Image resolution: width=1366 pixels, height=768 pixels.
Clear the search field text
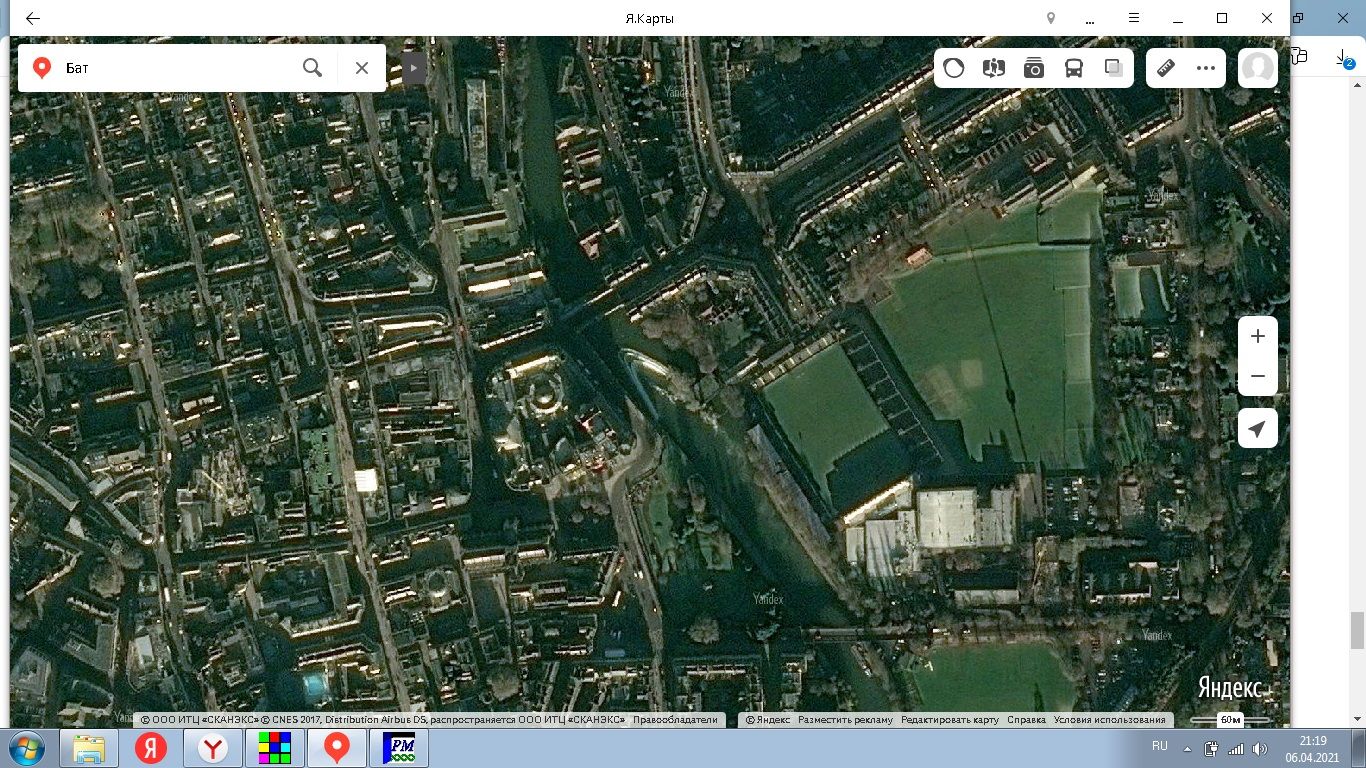click(362, 68)
